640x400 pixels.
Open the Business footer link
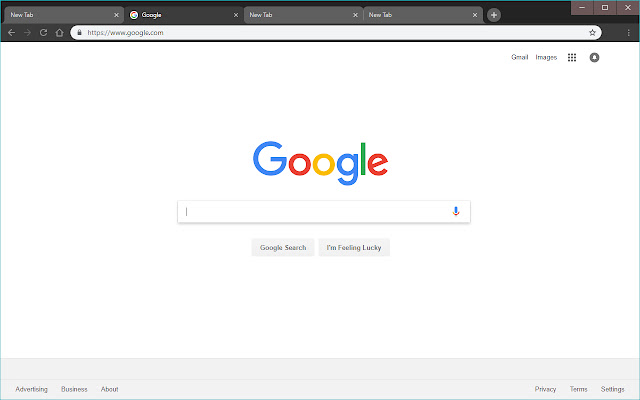[74, 389]
